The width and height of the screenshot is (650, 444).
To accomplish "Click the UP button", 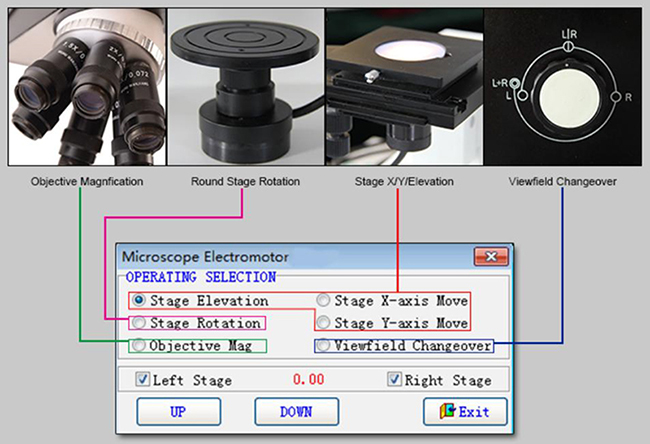I will (x=179, y=412).
